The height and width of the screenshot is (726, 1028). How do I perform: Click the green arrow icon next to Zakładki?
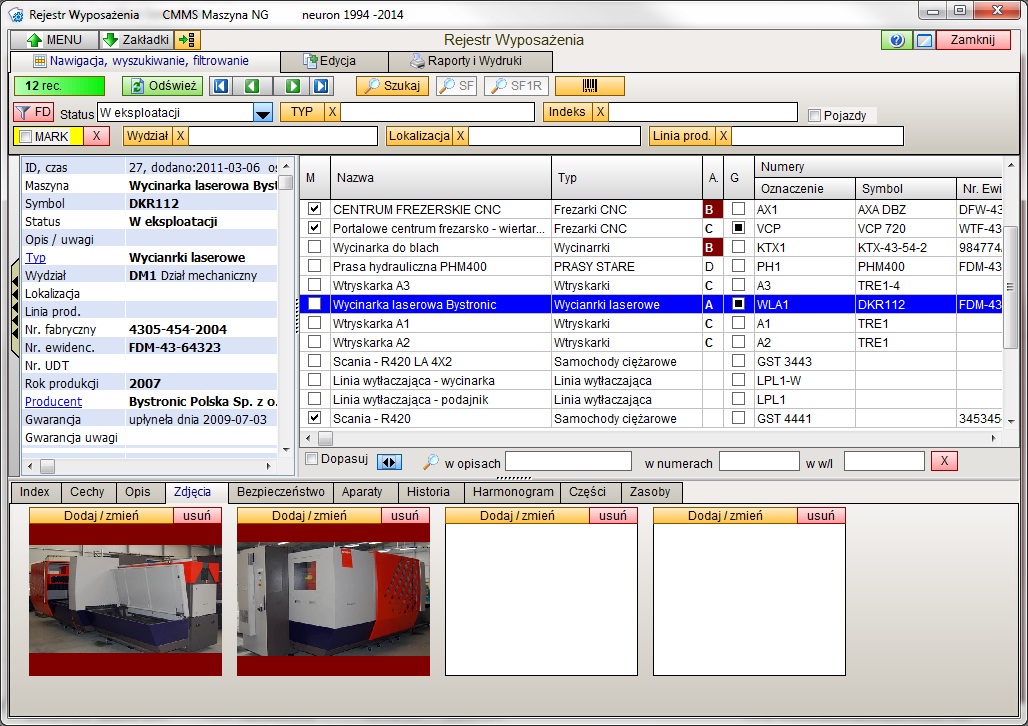tap(187, 40)
